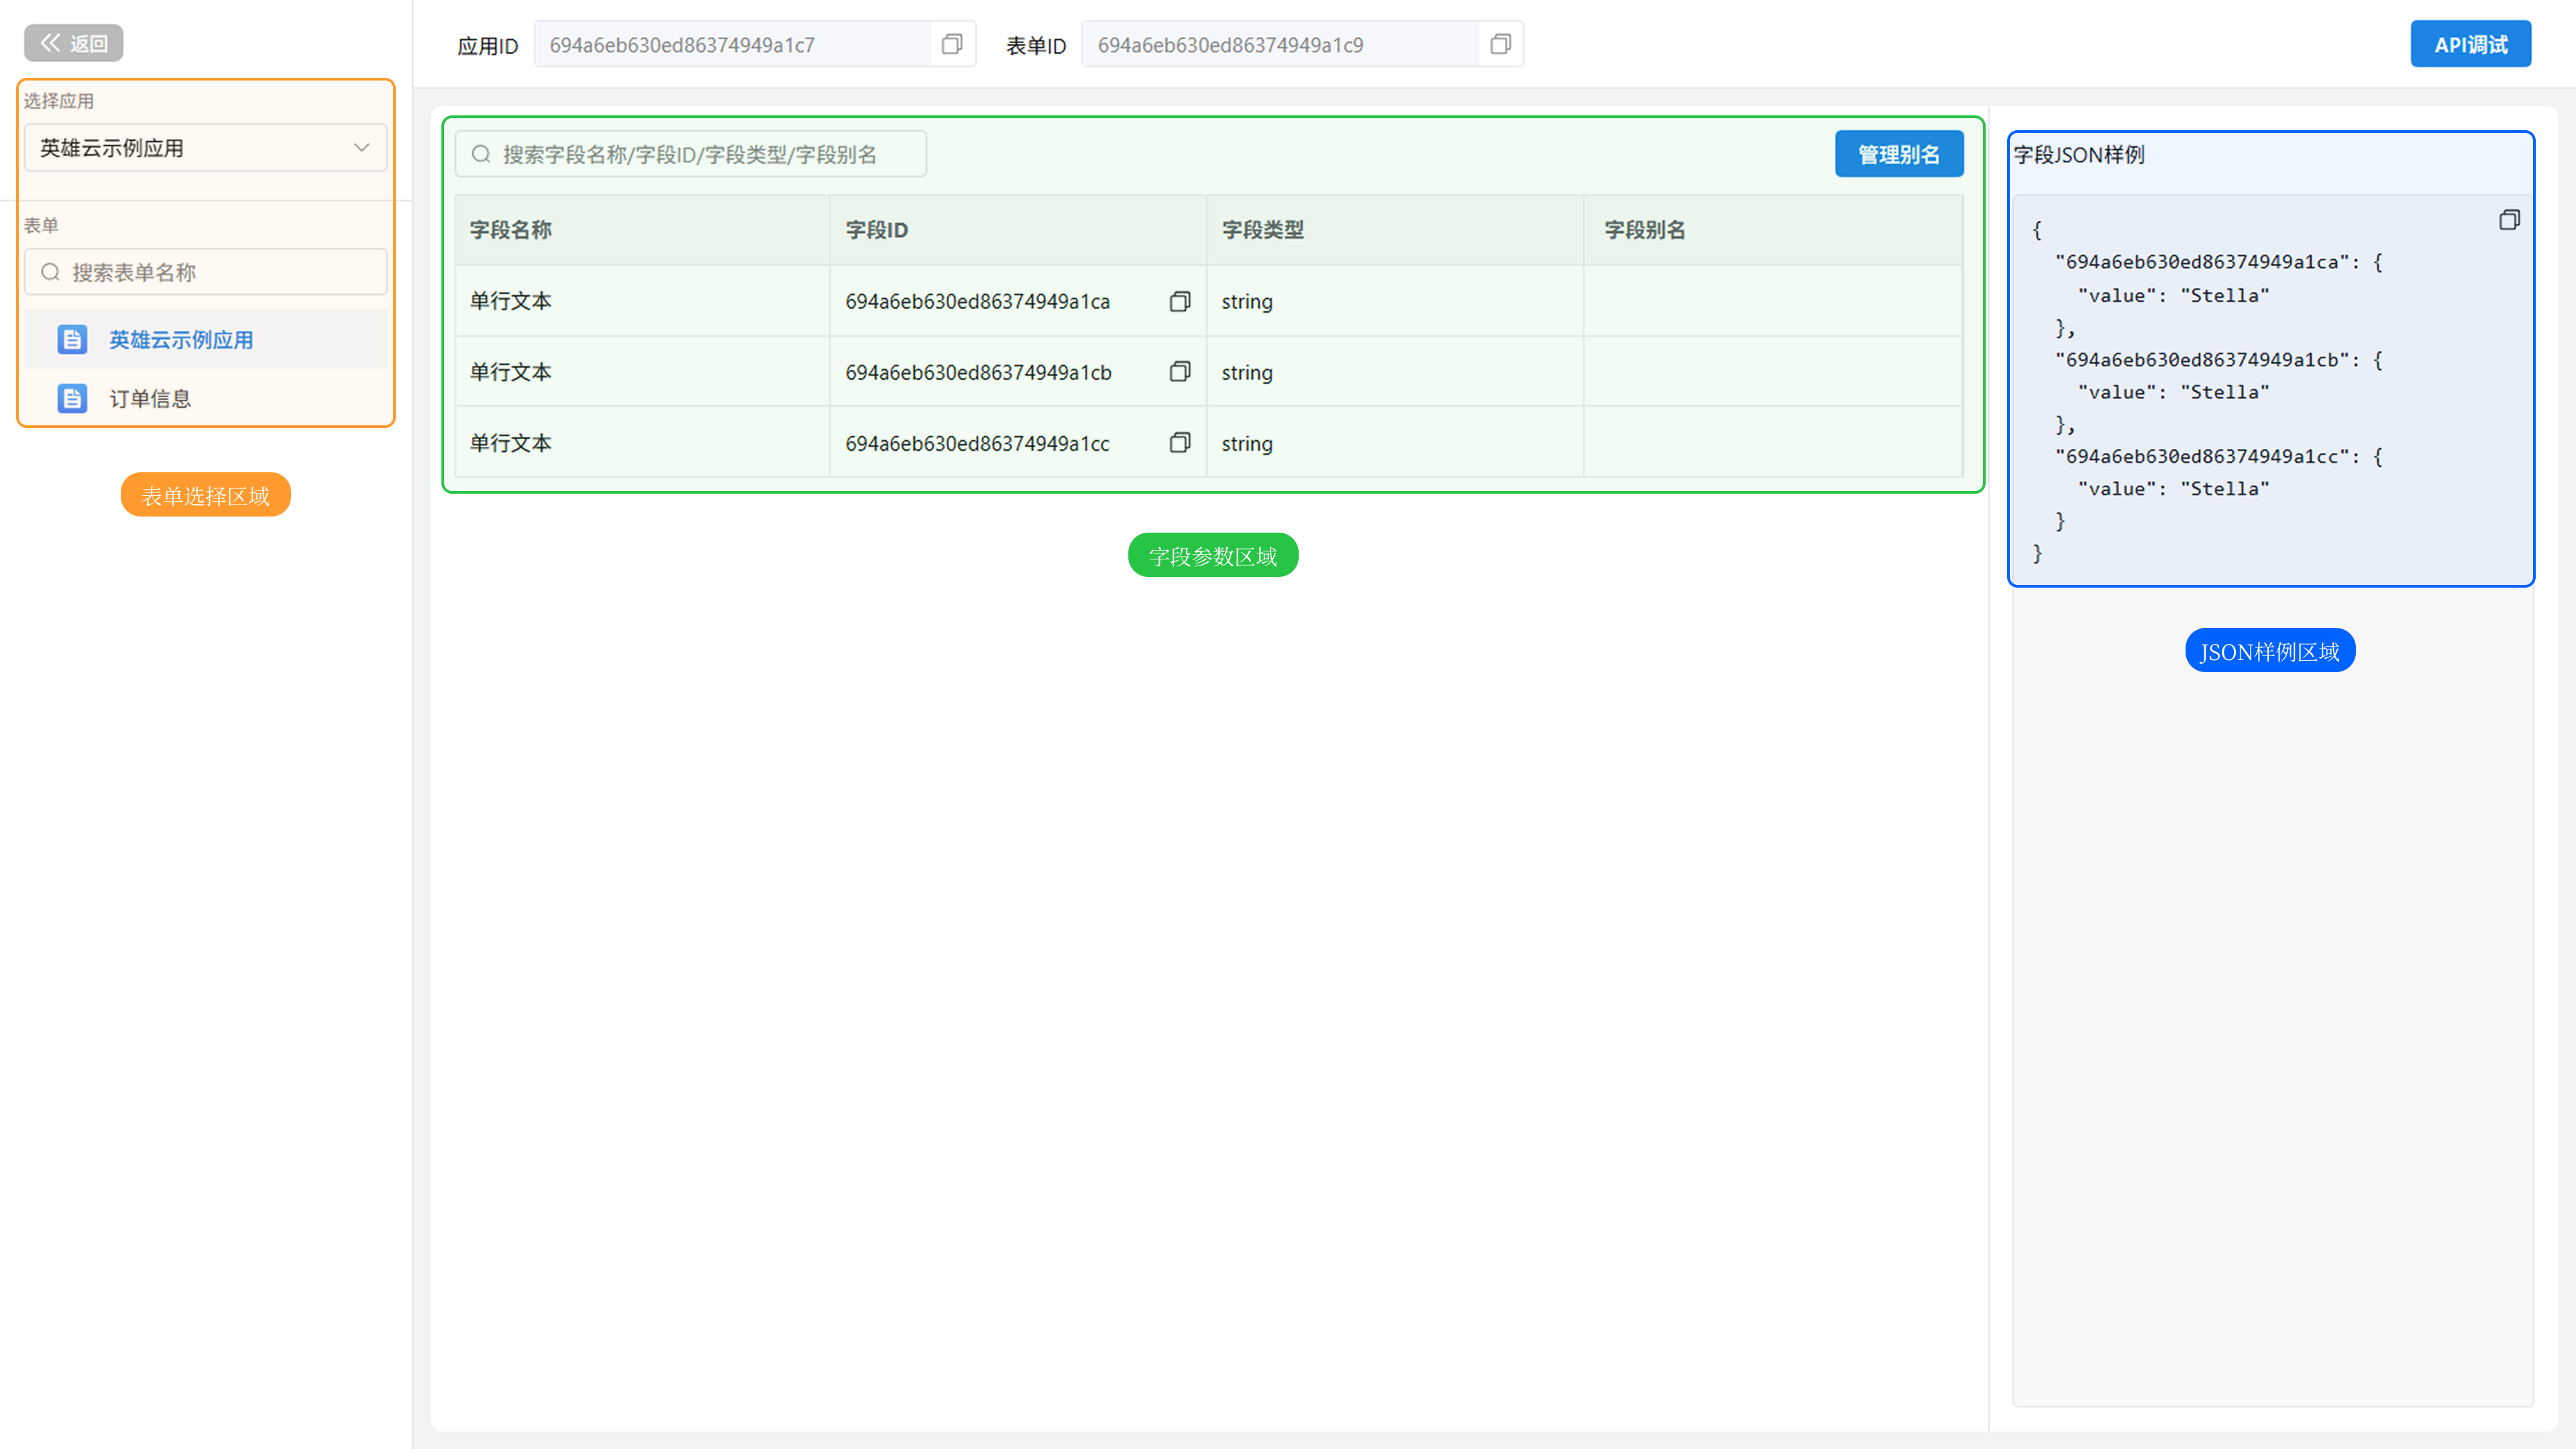Click the 订单信息 form document icon
The image size is (2576, 1449).
72,398
